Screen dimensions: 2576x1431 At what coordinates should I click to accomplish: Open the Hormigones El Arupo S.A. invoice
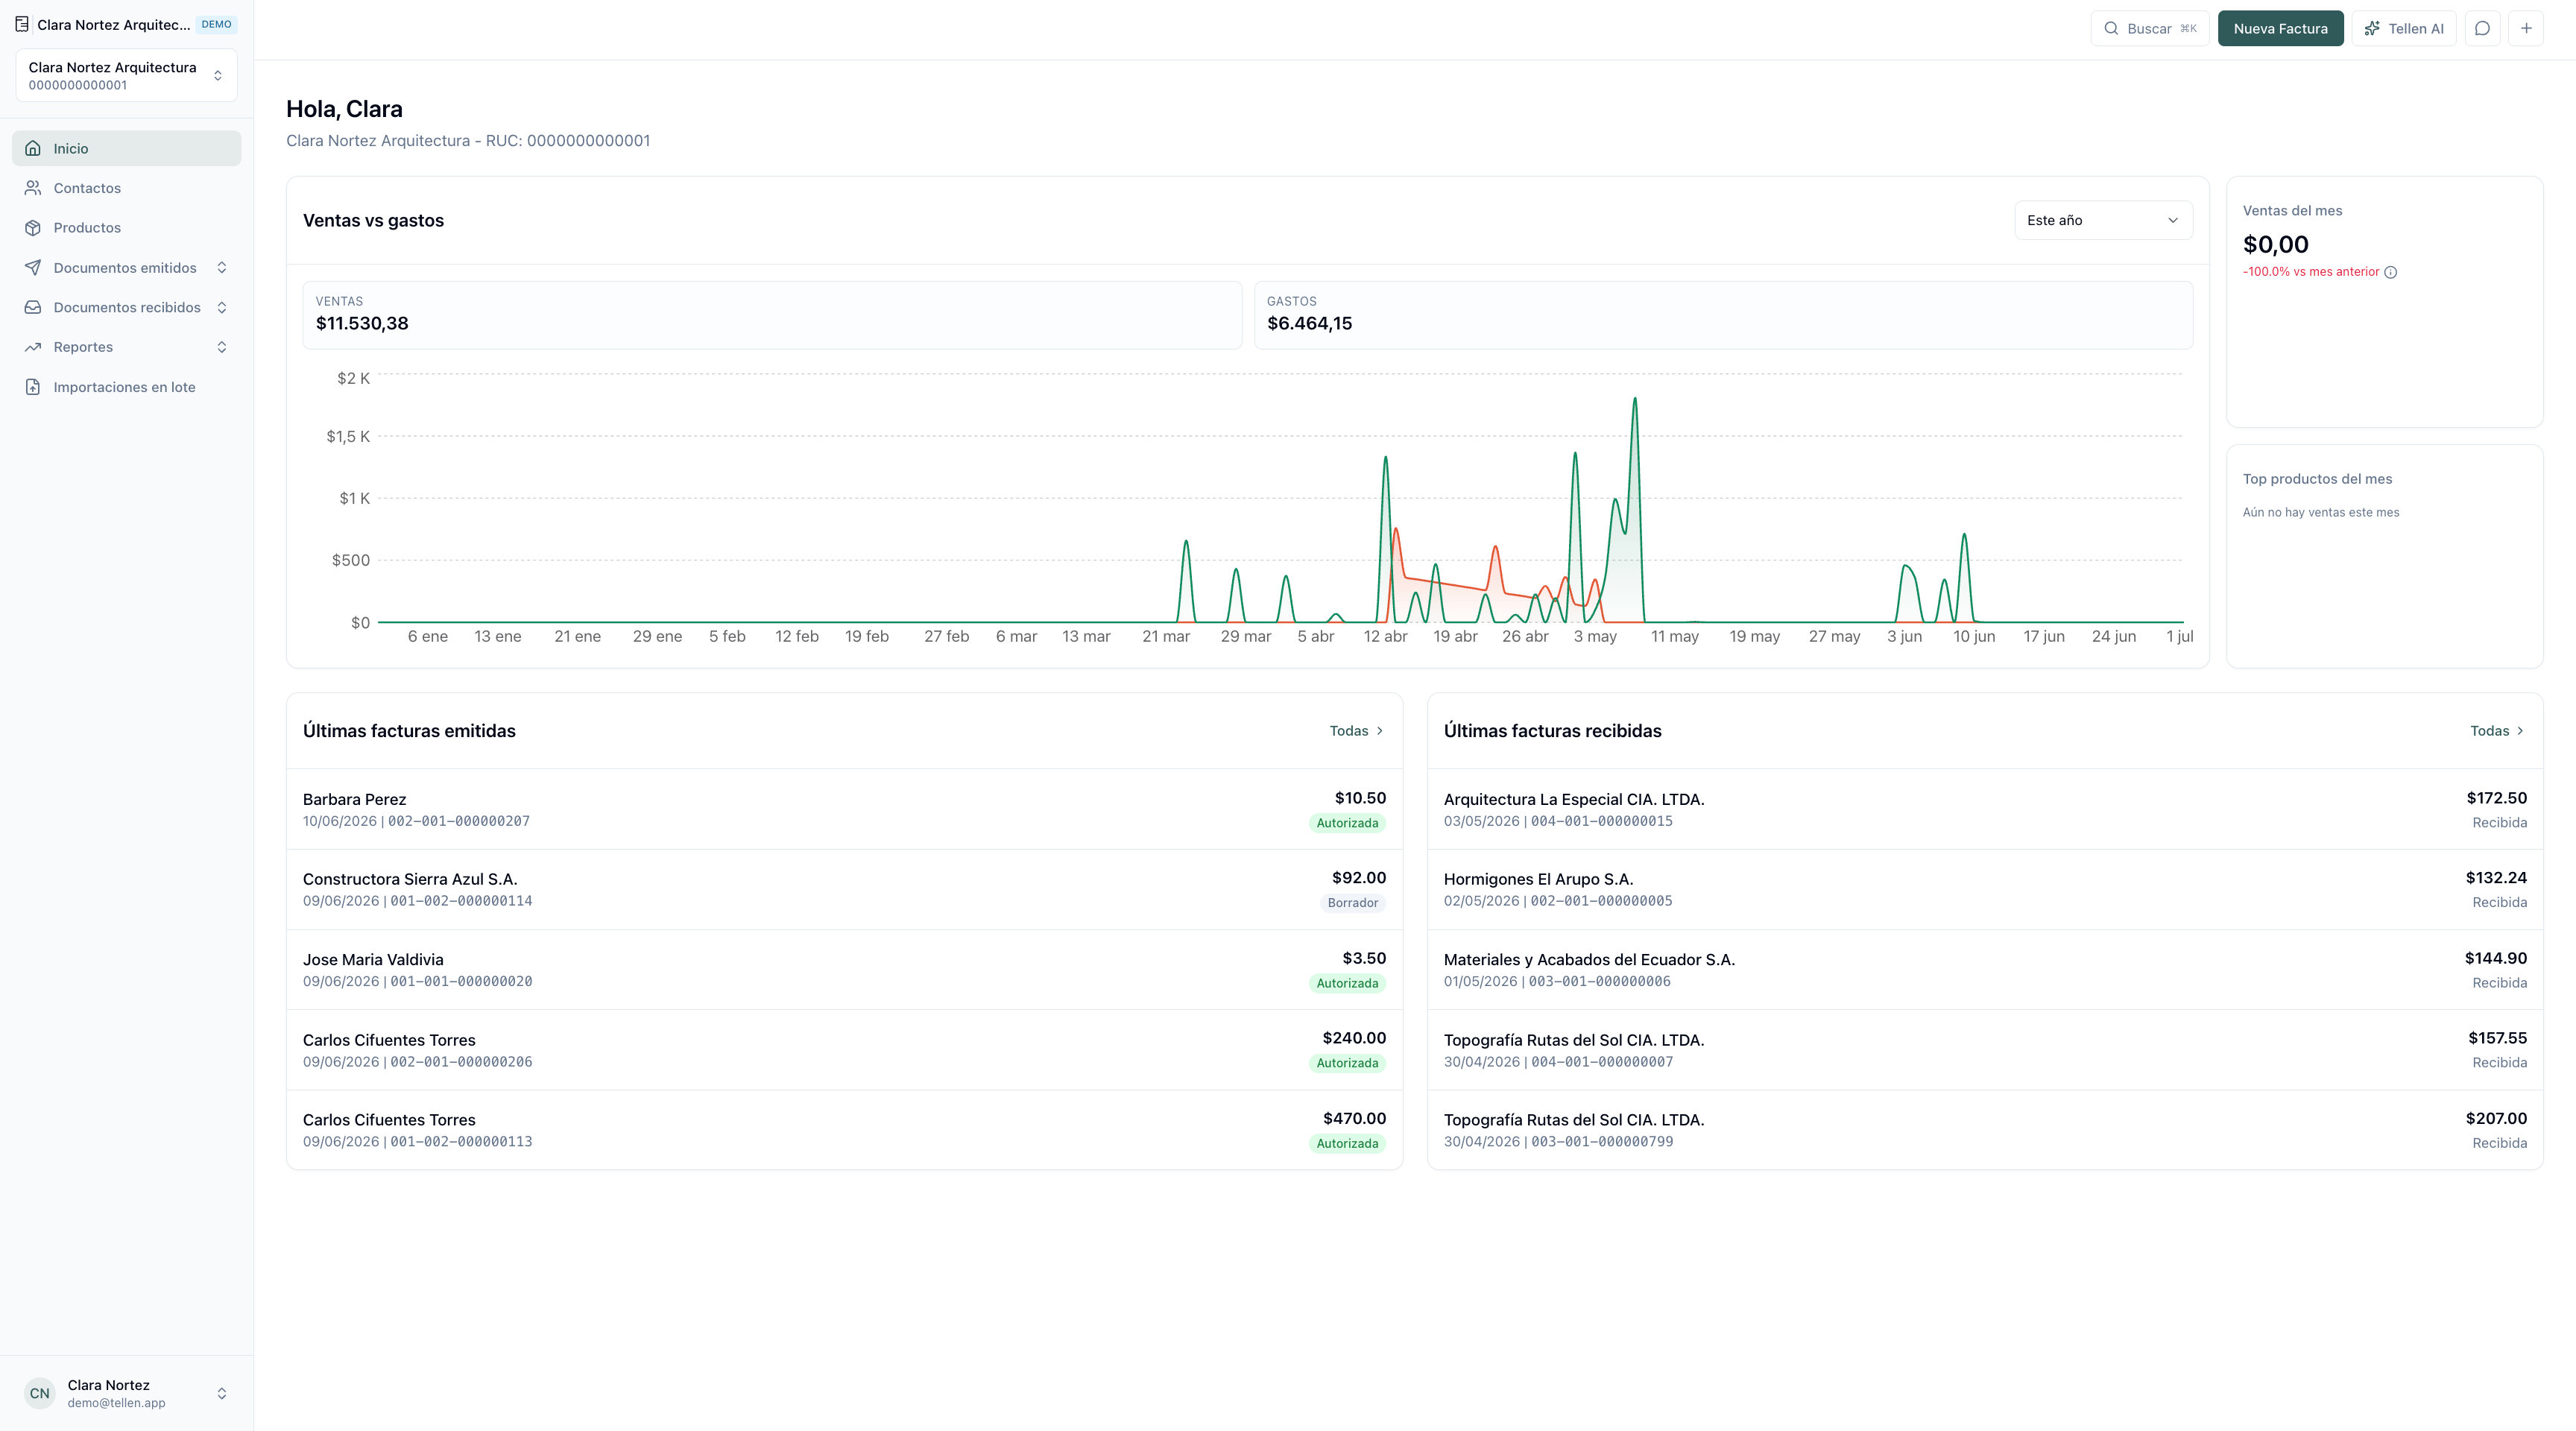[x=1985, y=889]
